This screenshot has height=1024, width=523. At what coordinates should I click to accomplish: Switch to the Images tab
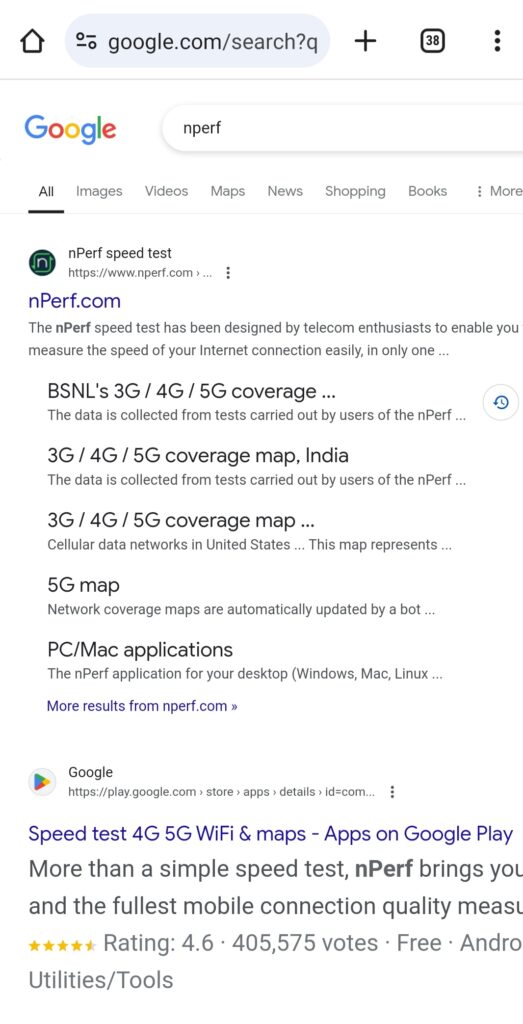coord(99,191)
